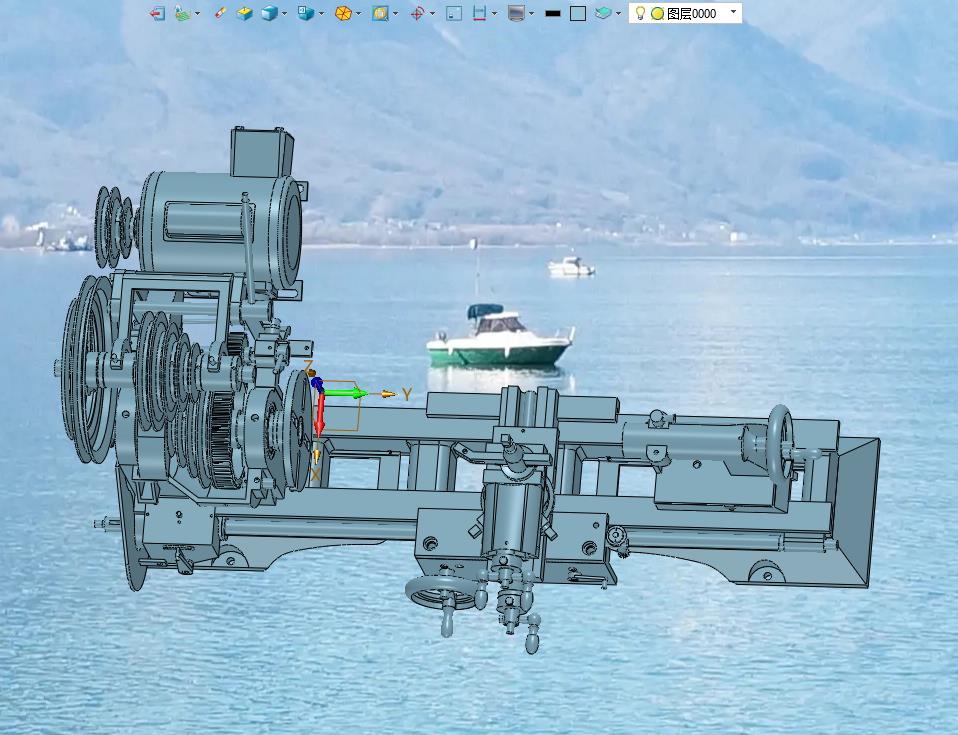Expand the monitor display dropdown arrow
This screenshot has height=735, width=958.
(x=532, y=13)
